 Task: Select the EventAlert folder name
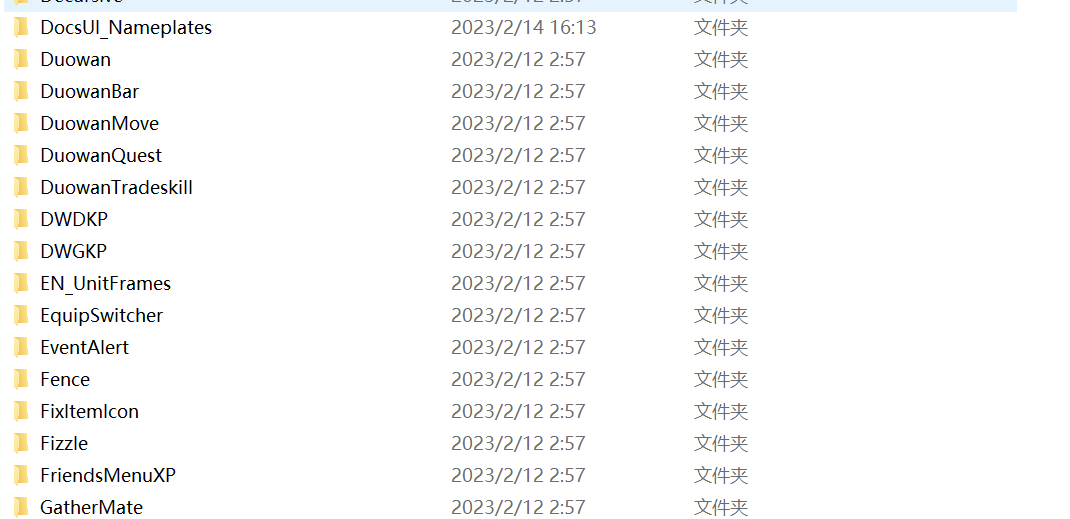85,347
